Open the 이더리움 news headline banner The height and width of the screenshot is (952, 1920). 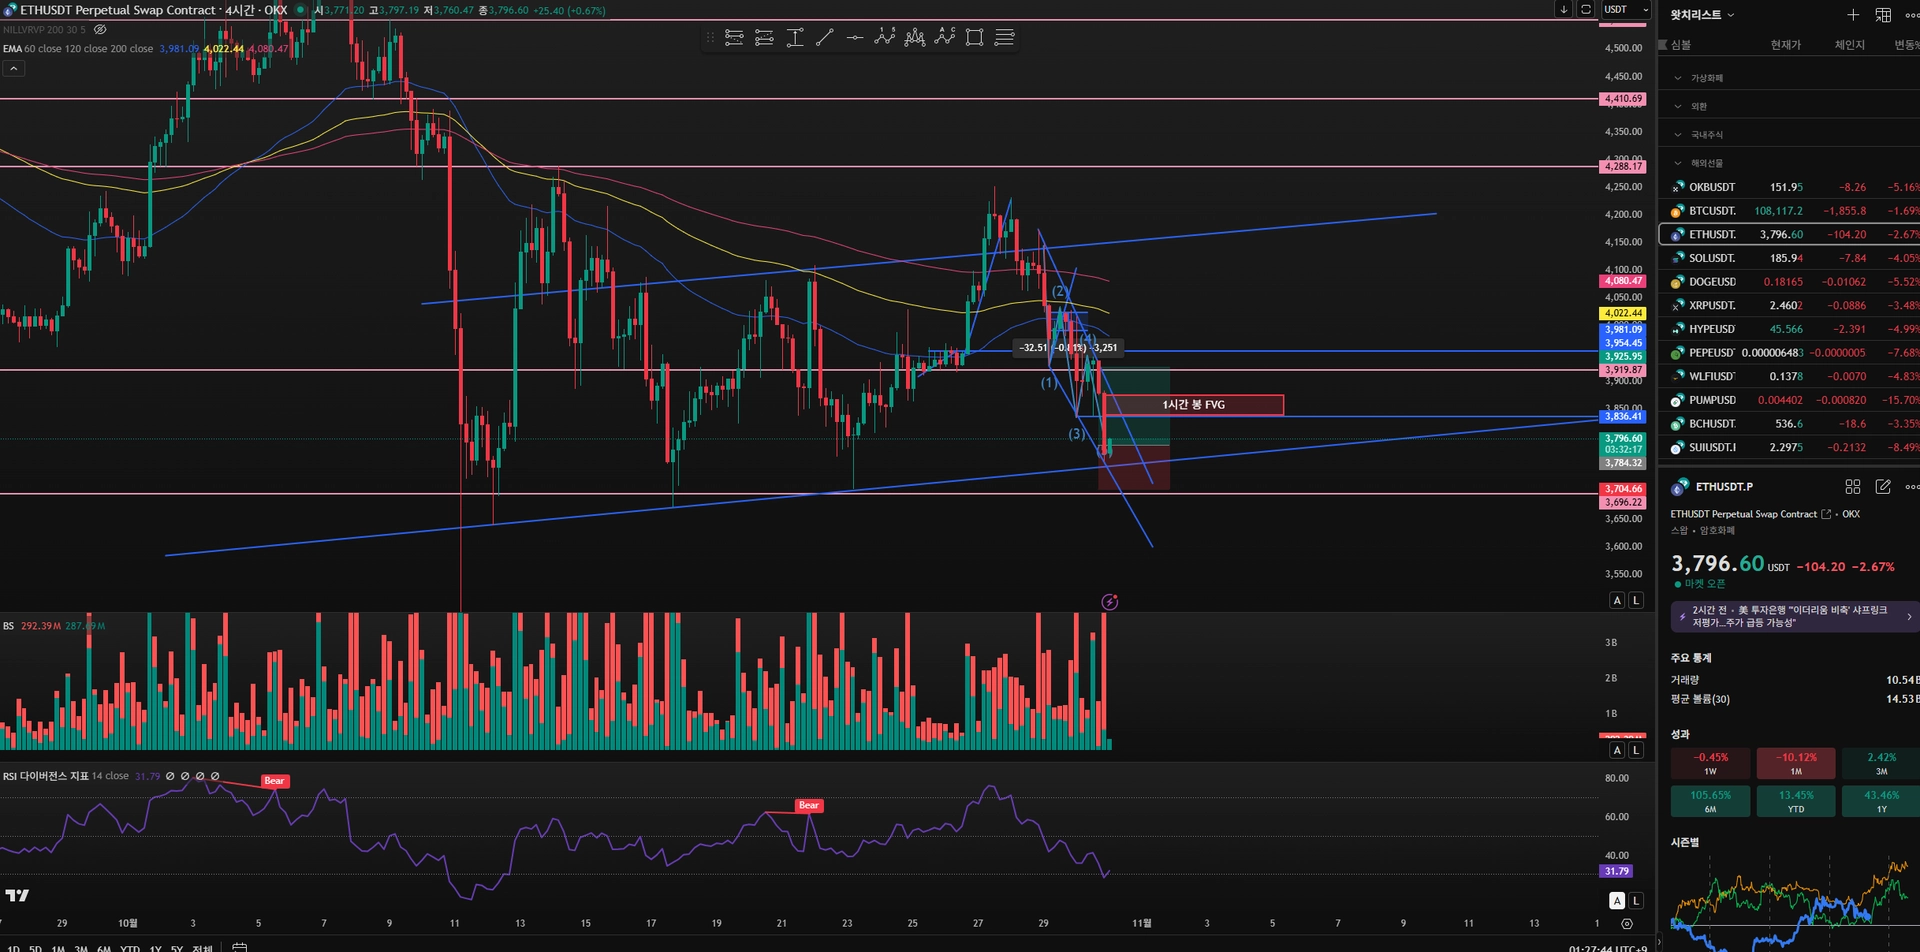click(1795, 616)
